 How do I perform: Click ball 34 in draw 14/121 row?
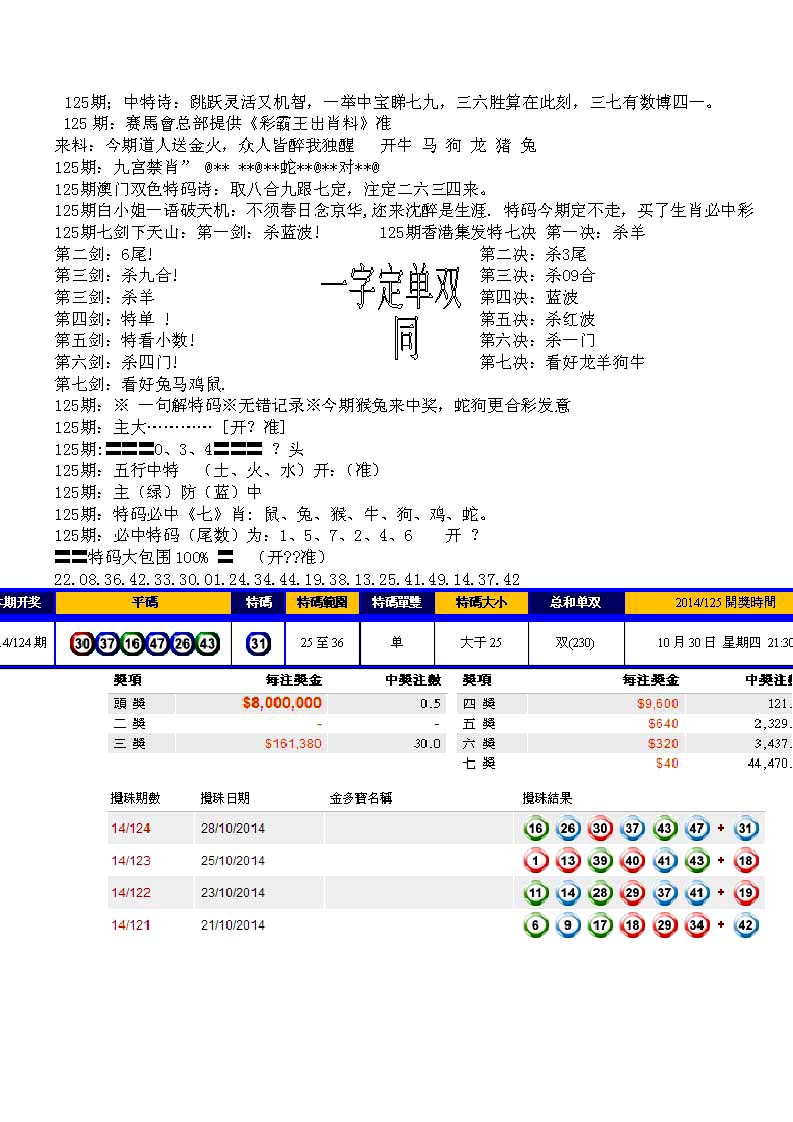697,925
